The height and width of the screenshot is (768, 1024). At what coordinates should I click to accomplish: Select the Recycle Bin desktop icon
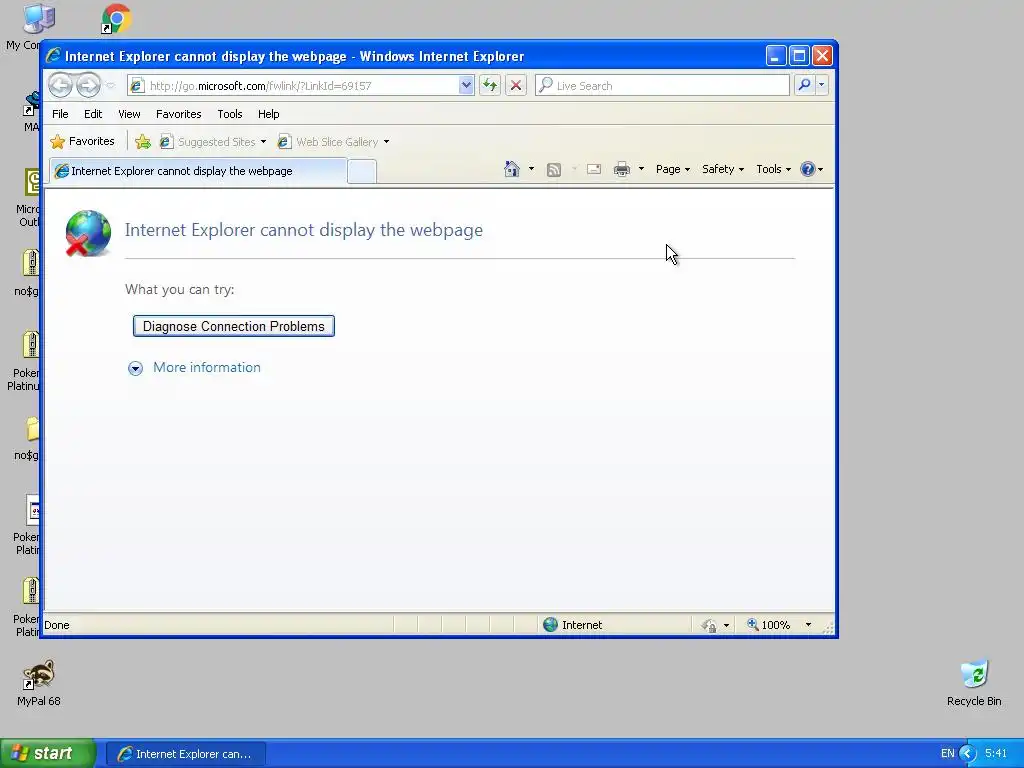(974, 683)
